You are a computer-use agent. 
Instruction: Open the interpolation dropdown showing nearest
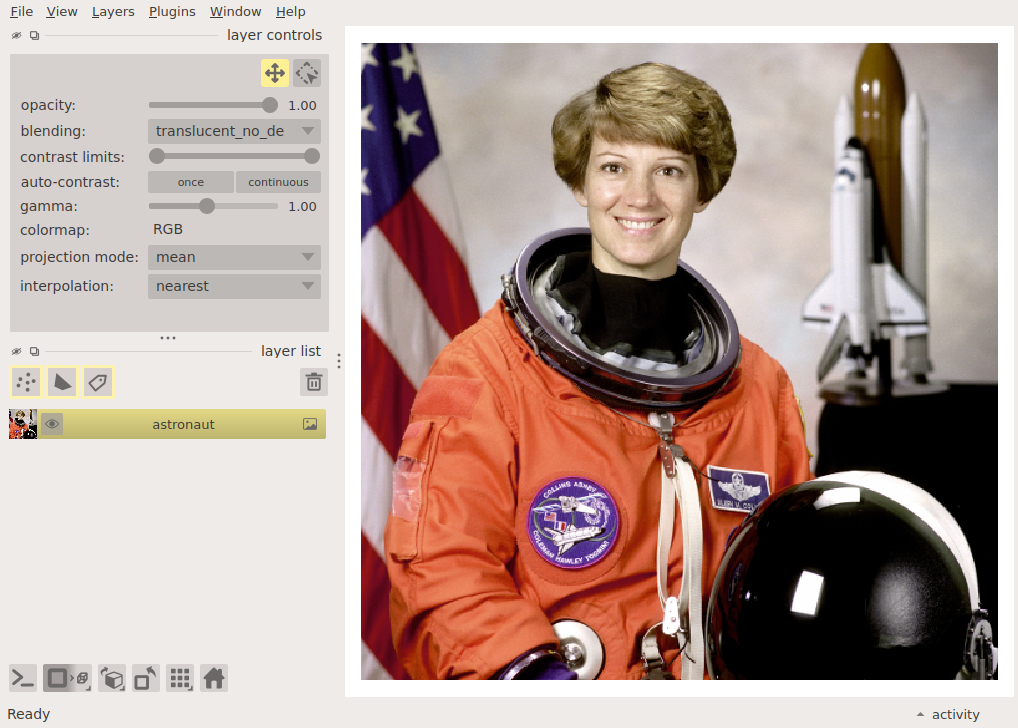coord(234,286)
